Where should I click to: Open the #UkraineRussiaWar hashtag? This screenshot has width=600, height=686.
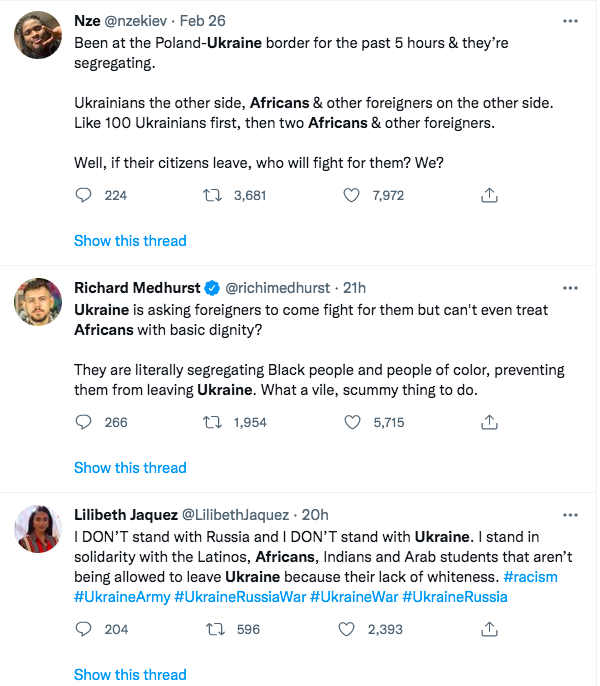click(x=240, y=597)
